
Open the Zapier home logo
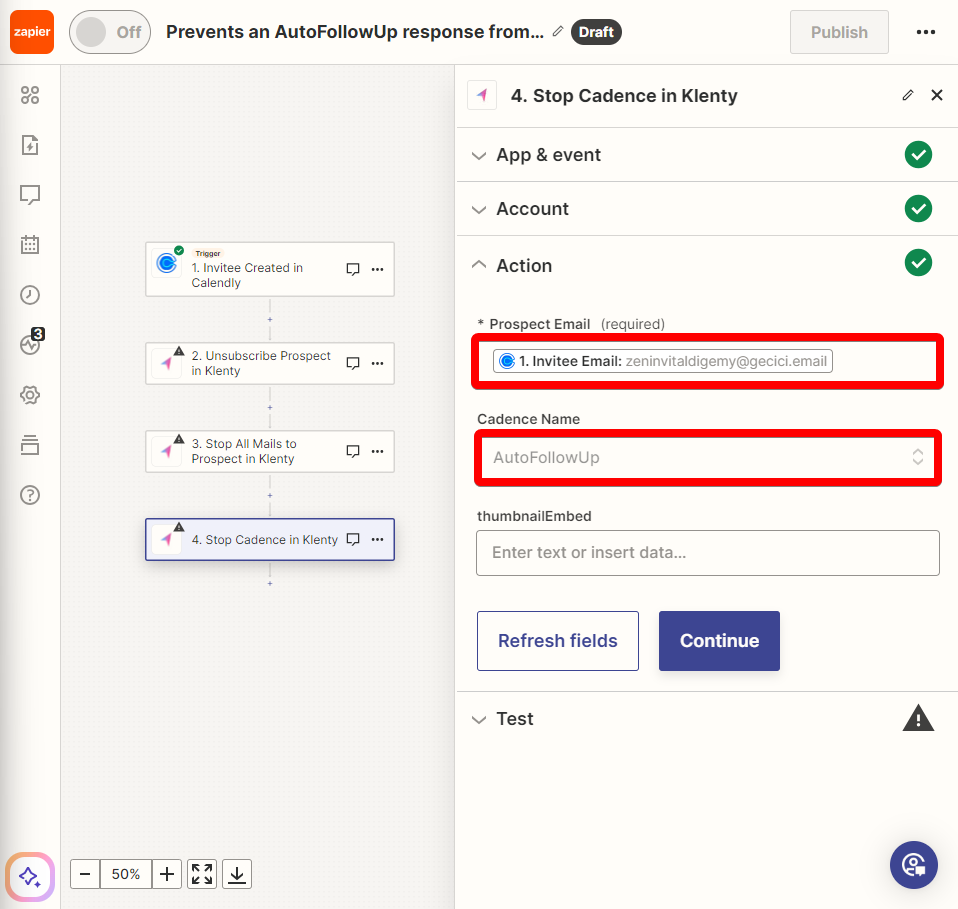32,32
